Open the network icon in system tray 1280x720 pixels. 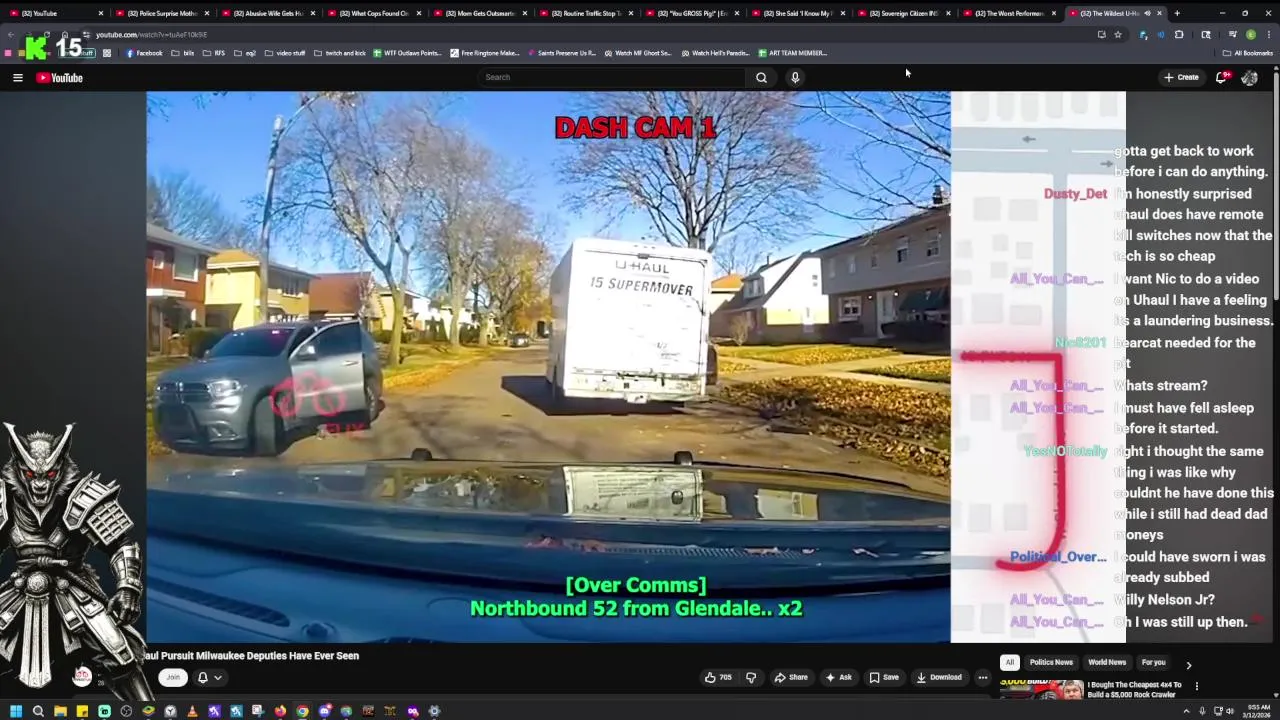[x=1217, y=711]
